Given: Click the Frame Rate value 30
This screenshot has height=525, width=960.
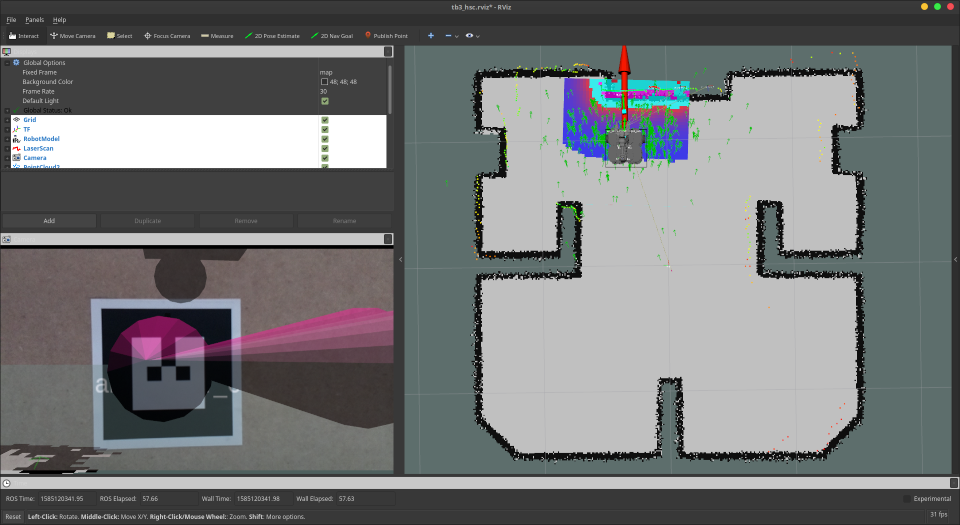Looking at the screenshot, I should point(323,91).
